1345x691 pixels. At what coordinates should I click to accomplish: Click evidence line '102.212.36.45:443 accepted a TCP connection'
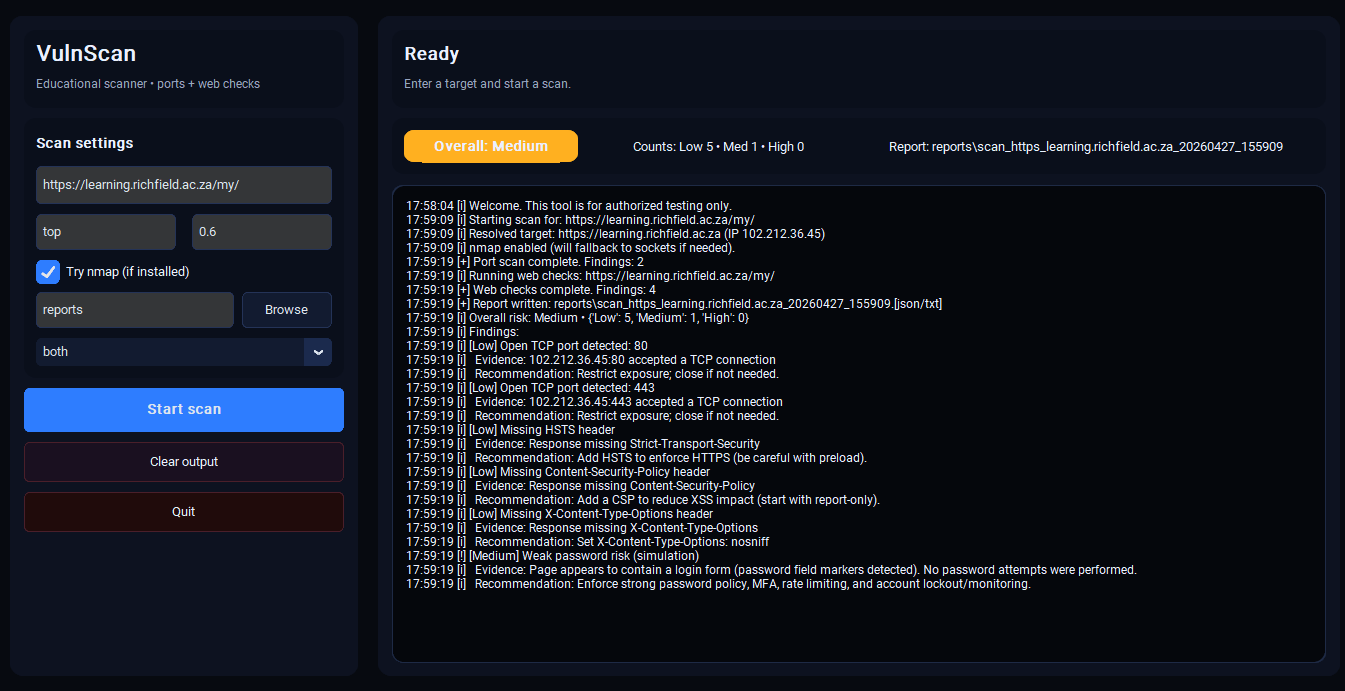tap(594, 402)
